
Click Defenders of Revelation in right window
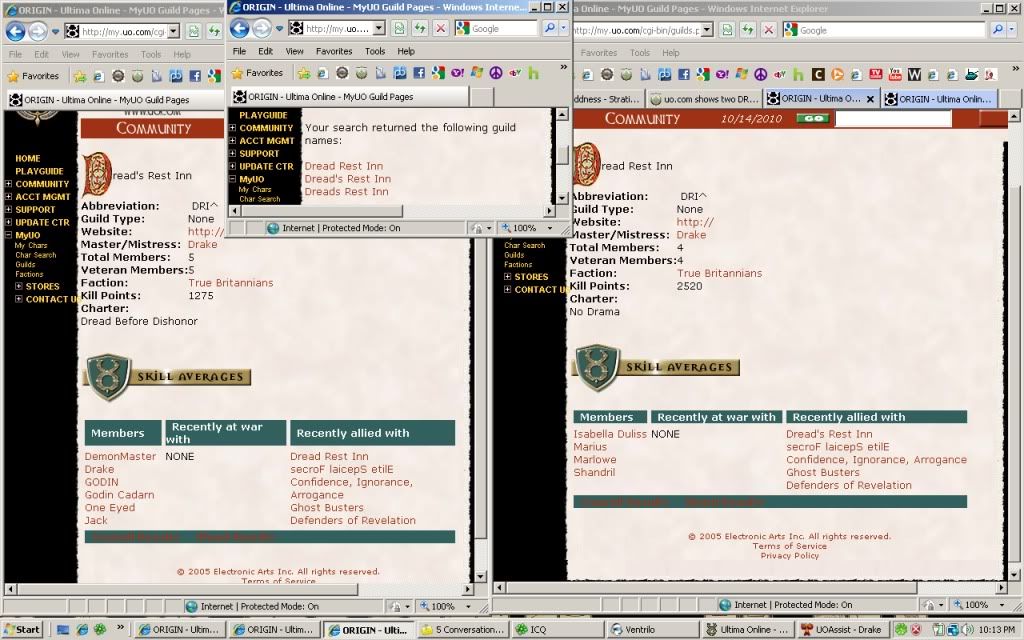848,485
